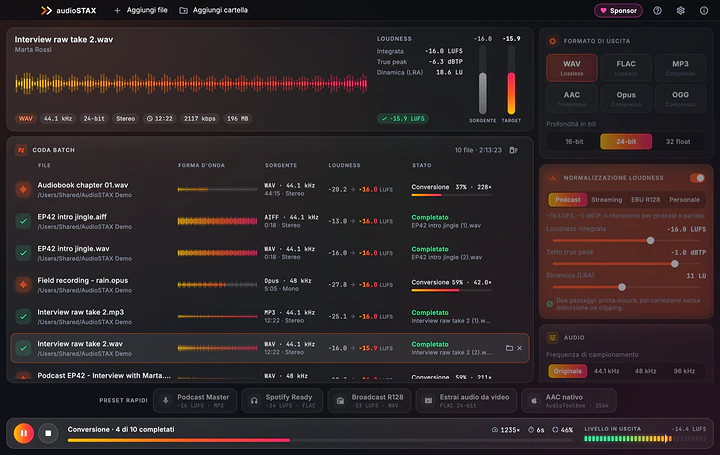Viewport: 720px width, 455px height.
Task: Select the Personale preset tab
Action: (684, 200)
